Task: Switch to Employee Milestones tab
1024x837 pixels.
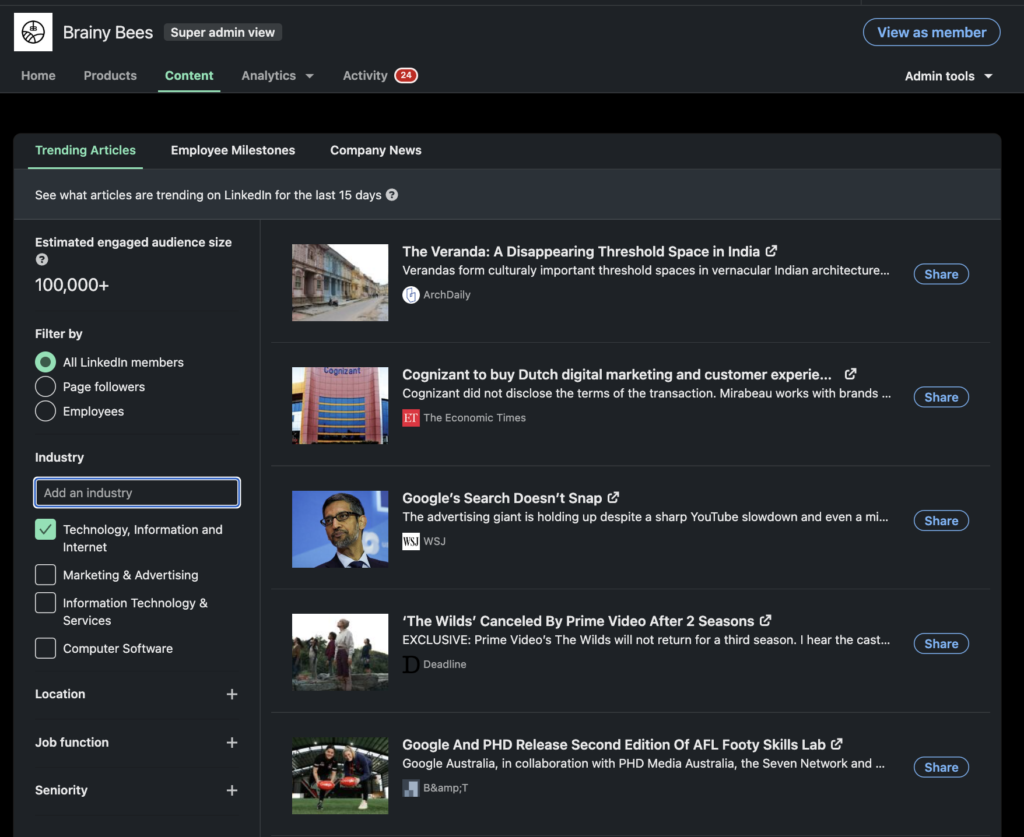Action: point(233,150)
